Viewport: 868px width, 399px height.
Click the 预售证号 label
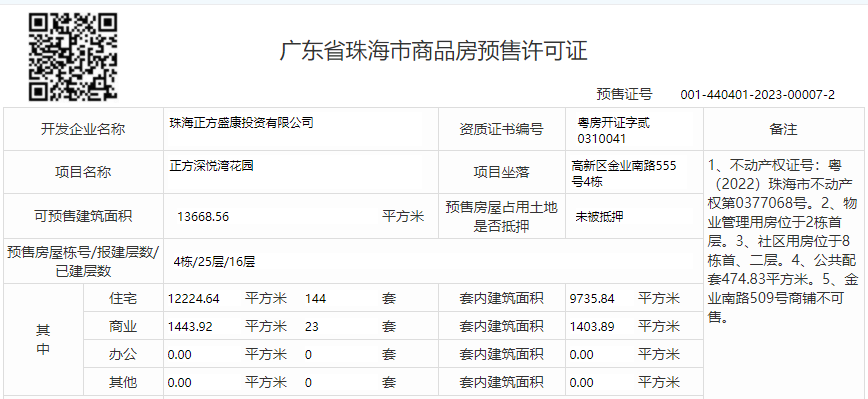pos(624,95)
